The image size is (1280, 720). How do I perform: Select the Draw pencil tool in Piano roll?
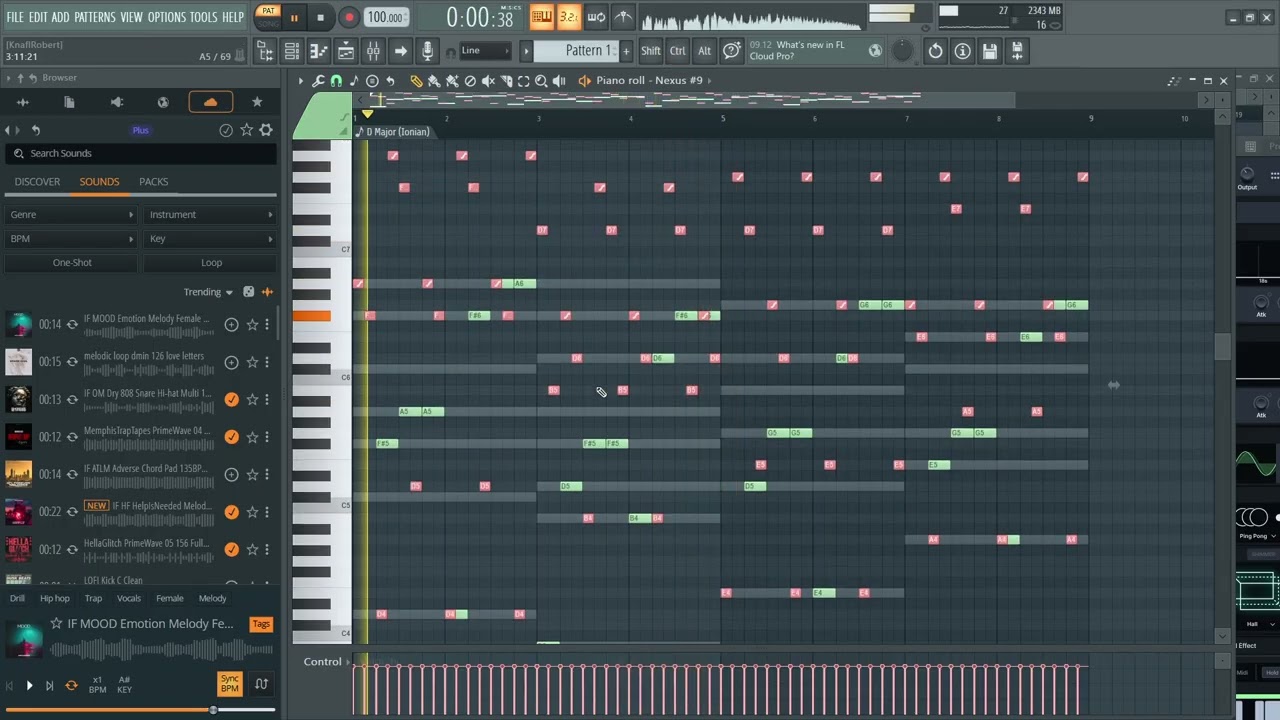pyautogui.click(x=416, y=81)
